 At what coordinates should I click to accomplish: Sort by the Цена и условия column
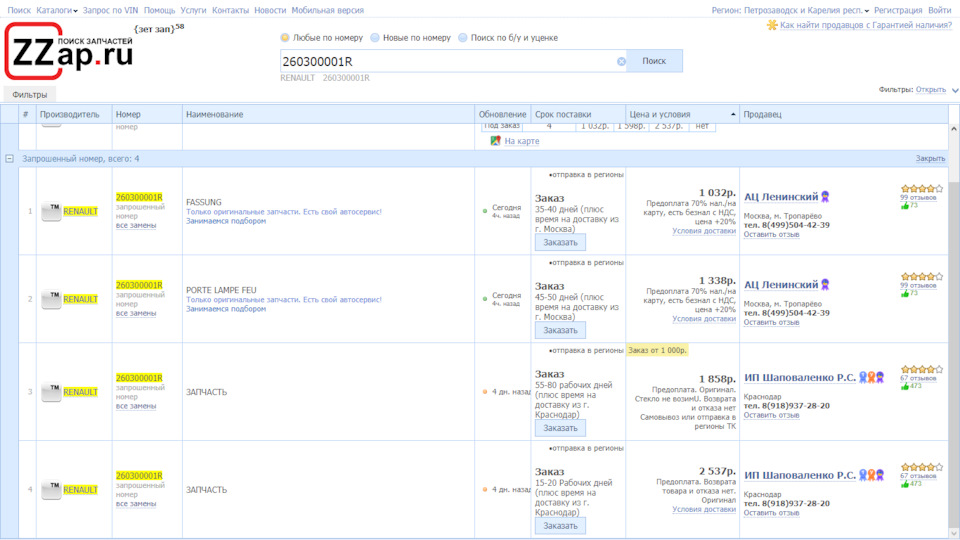682,114
